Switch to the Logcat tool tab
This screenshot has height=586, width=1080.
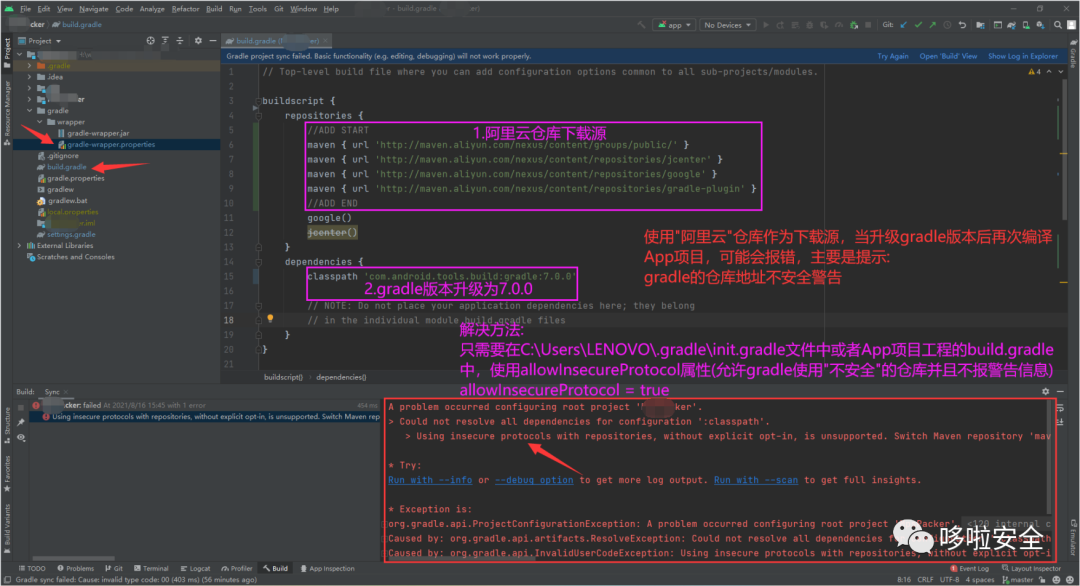pyautogui.click(x=195, y=568)
